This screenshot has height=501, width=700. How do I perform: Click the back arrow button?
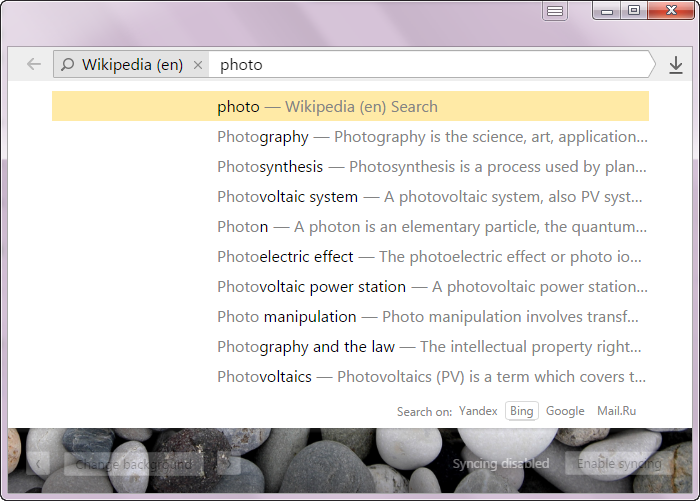pyautogui.click(x=34, y=64)
